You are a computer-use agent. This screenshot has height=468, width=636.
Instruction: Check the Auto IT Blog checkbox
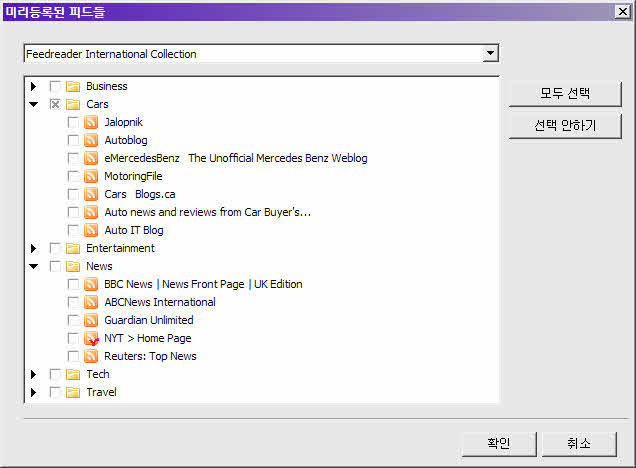[x=73, y=230]
